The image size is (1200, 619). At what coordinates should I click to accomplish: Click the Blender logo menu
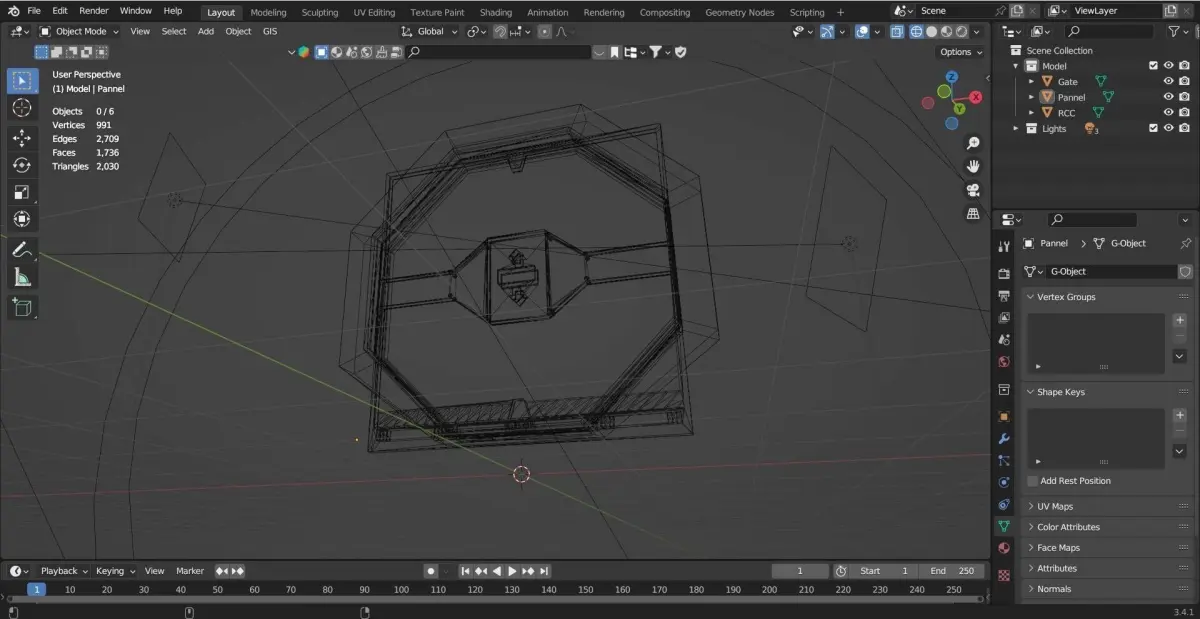[13, 11]
